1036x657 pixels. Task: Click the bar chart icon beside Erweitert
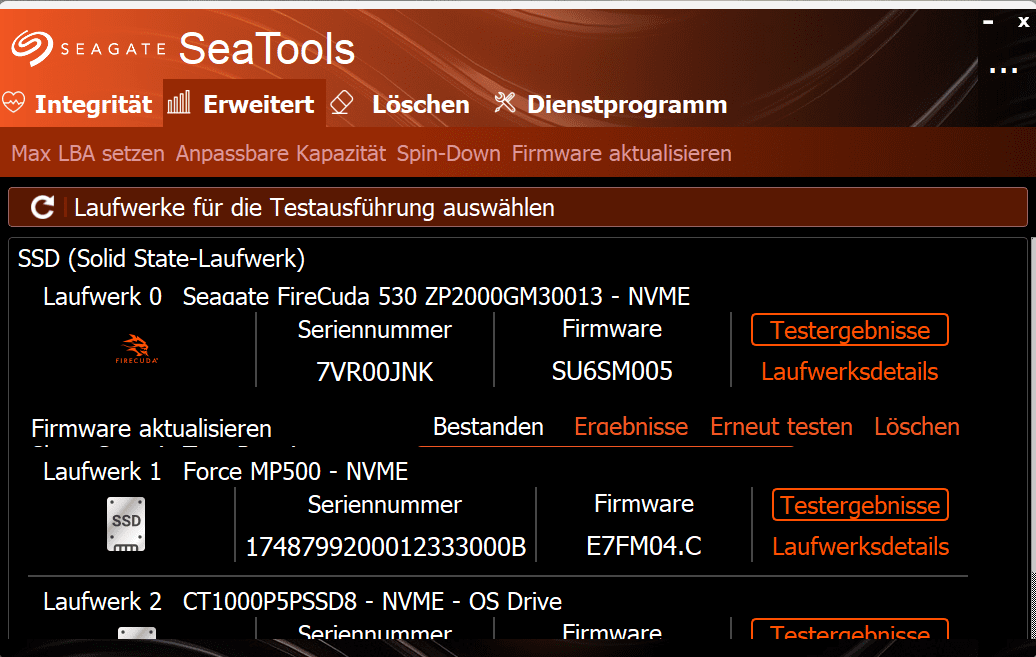tap(179, 102)
